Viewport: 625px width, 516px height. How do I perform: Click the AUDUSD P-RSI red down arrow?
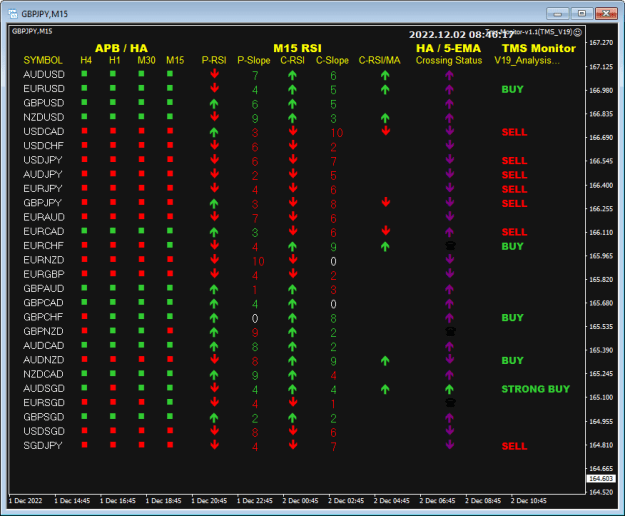click(x=214, y=74)
